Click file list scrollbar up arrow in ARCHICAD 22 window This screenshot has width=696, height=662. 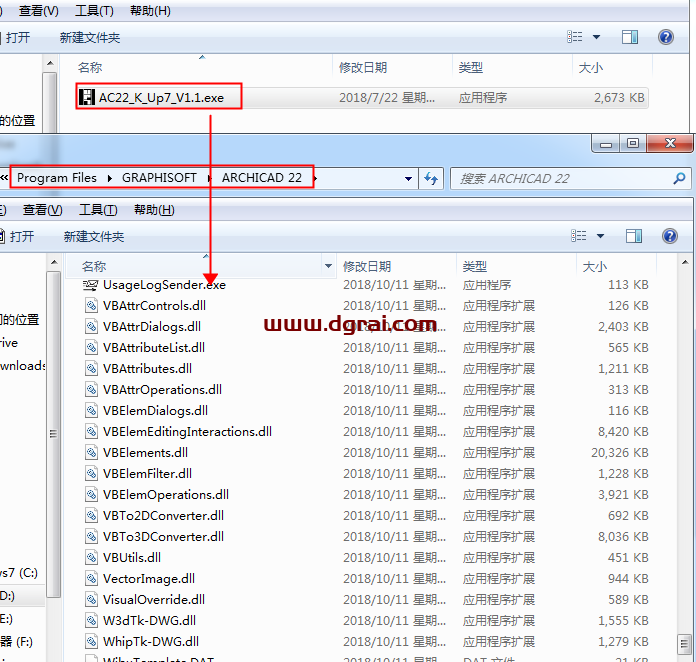click(x=685, y=262)
